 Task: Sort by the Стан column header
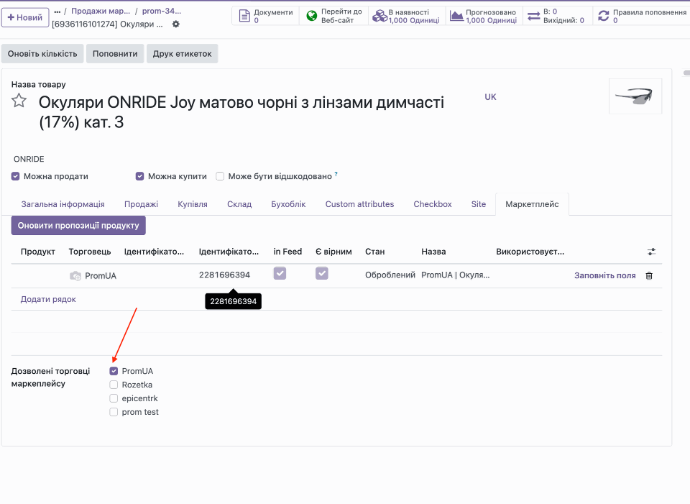(375, 252)
